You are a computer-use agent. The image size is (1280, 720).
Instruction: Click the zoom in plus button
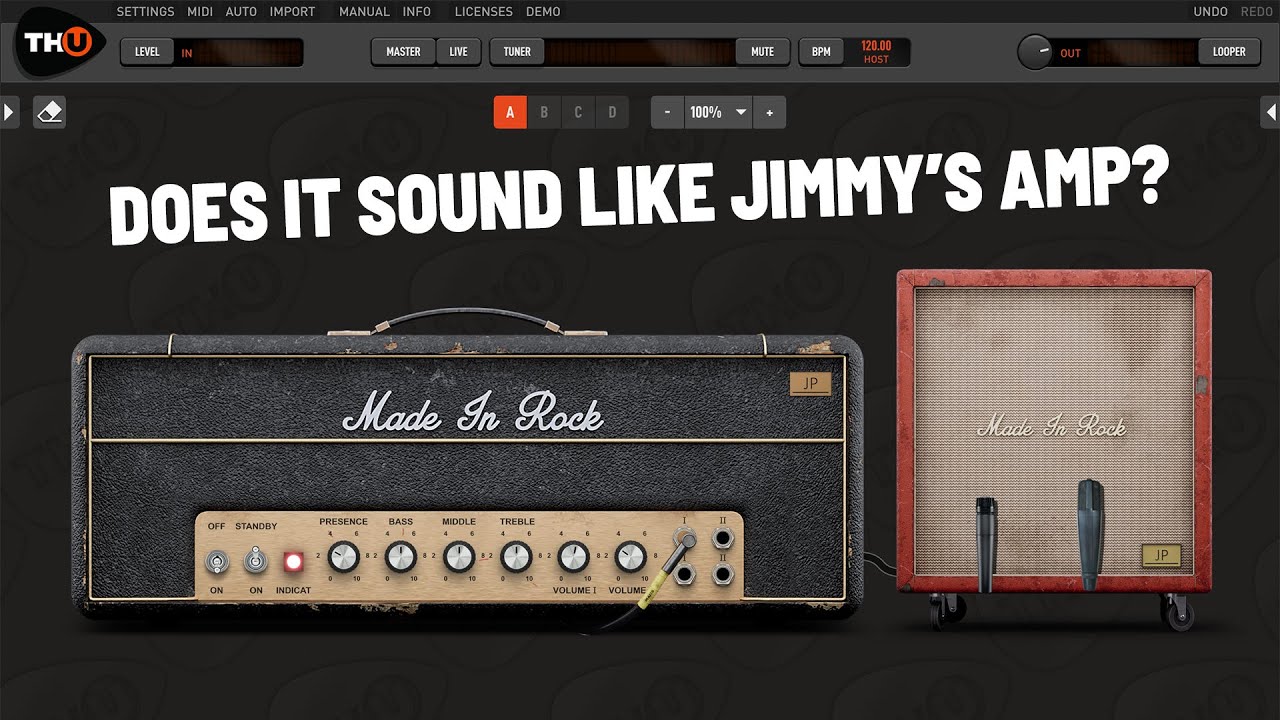click(x=769, y=112)
